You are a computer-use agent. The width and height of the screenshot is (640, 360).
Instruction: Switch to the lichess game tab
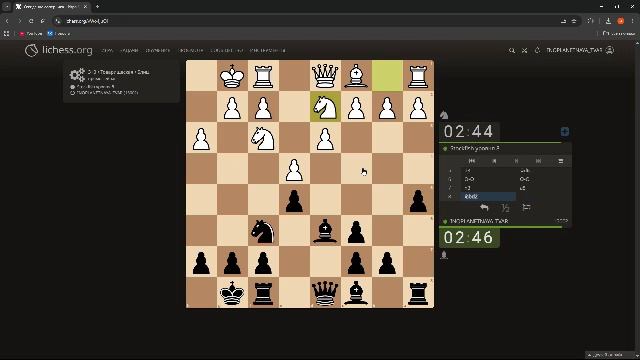51,7
